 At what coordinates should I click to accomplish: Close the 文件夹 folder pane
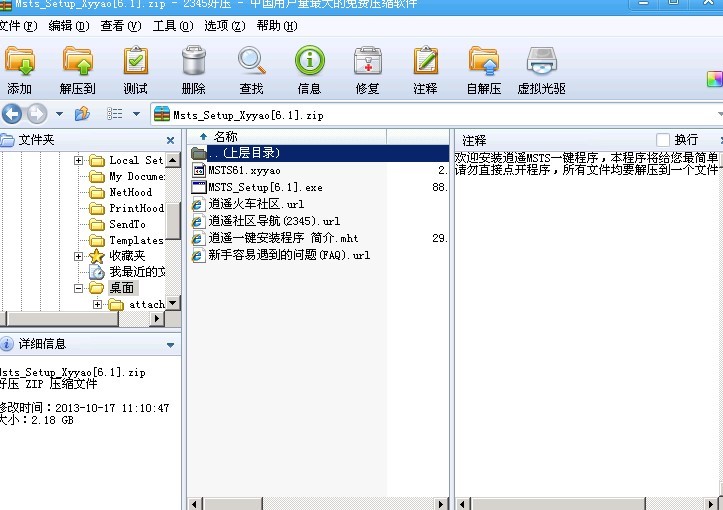coord(170,140)
